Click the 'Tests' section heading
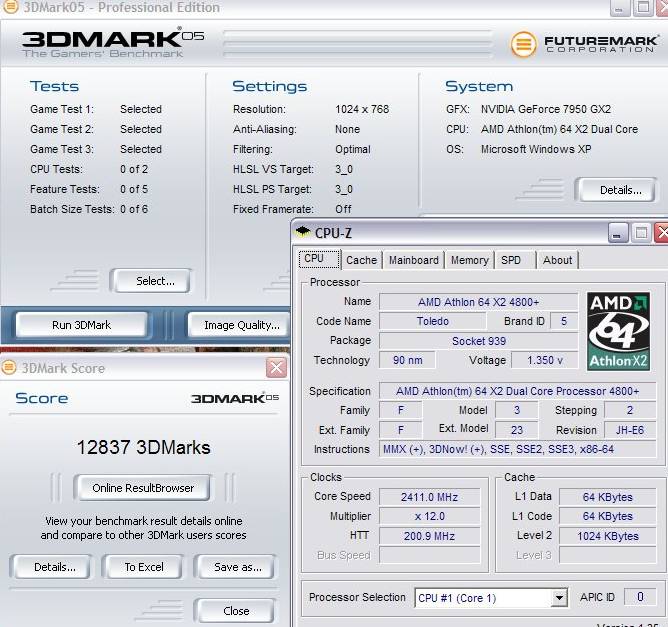This screenshot has width=668, height=627. tap(55, 86)
